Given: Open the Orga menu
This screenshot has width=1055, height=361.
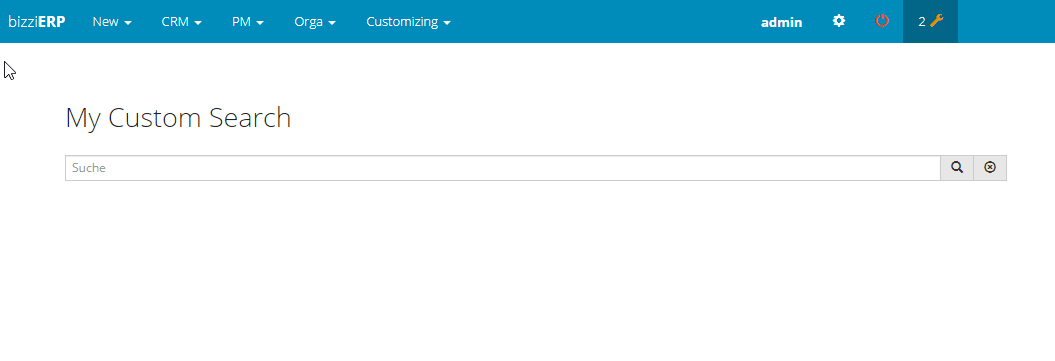Looking at the screenshot, I should click(315, 22).
